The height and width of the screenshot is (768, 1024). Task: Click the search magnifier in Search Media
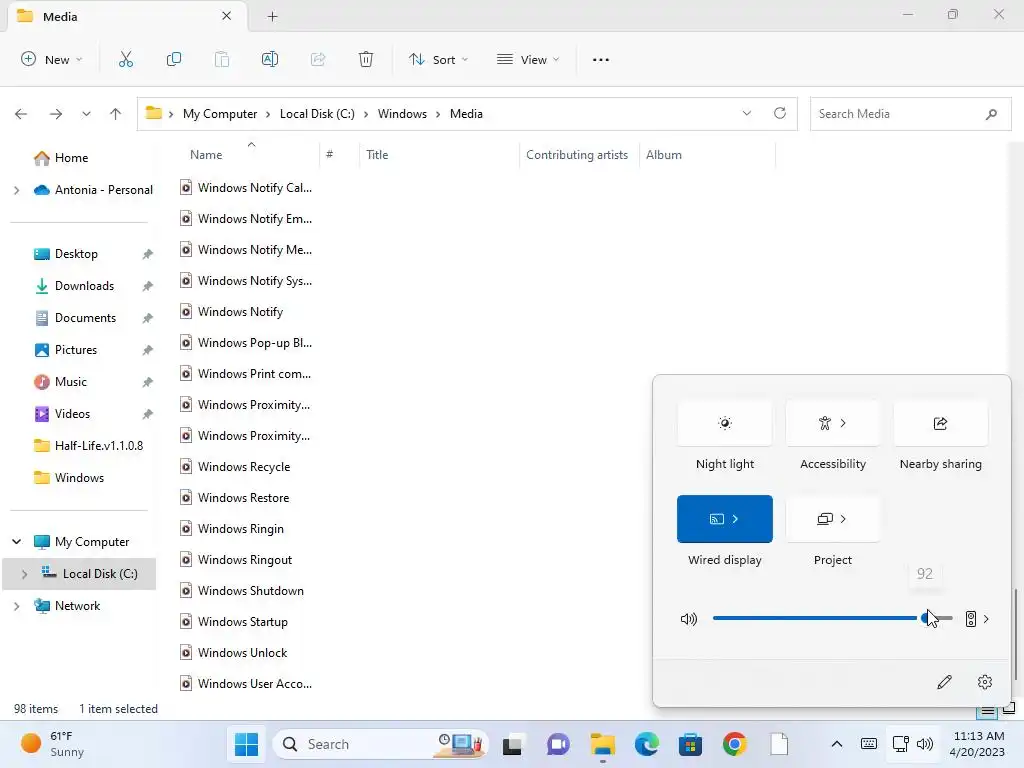tap(991, 114)
